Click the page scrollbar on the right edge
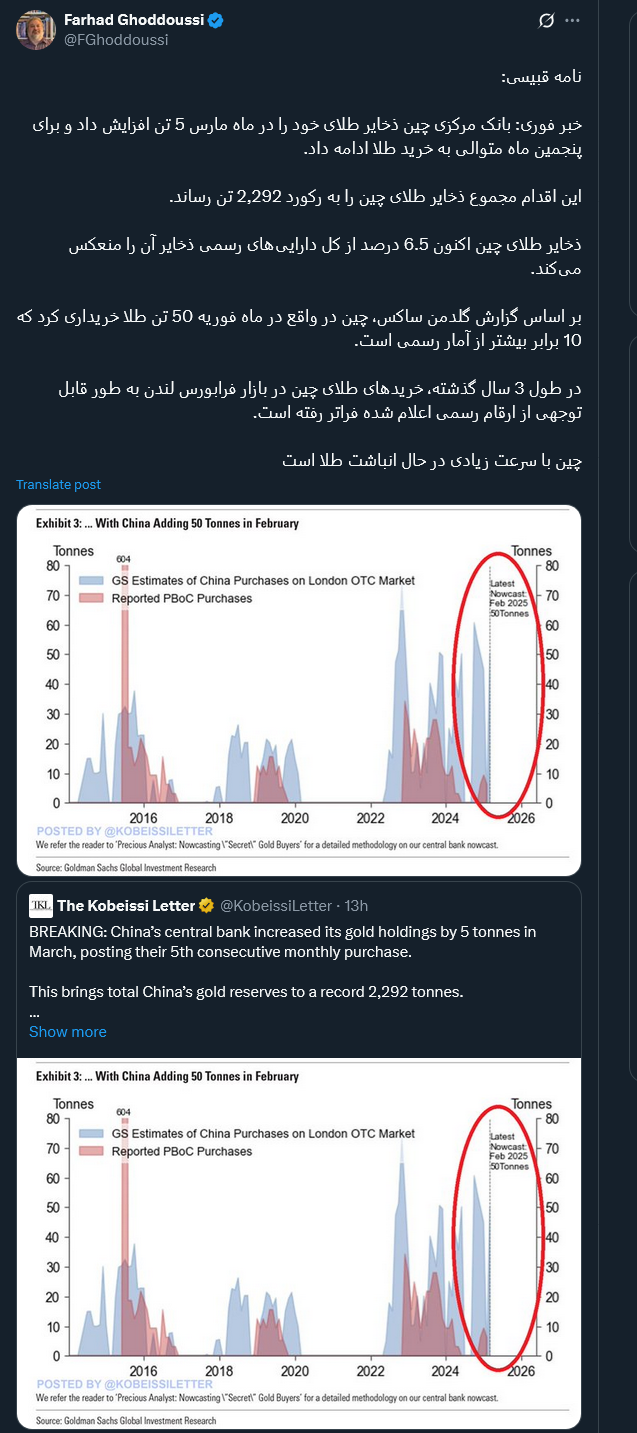This screenshot has height=1433, width=637. coord(634,400)
